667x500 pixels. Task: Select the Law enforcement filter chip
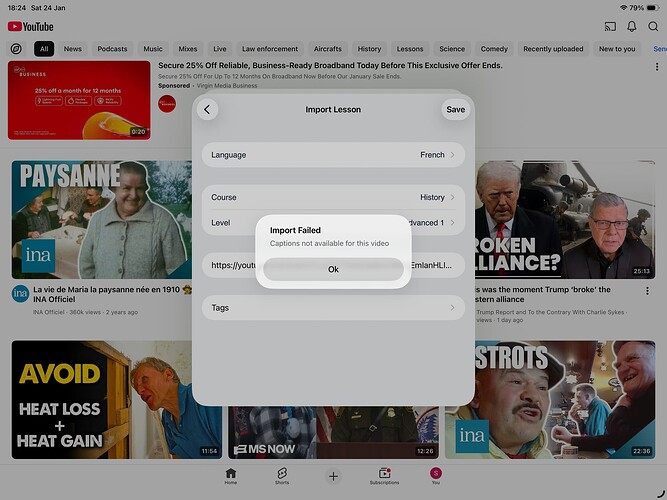270,48
